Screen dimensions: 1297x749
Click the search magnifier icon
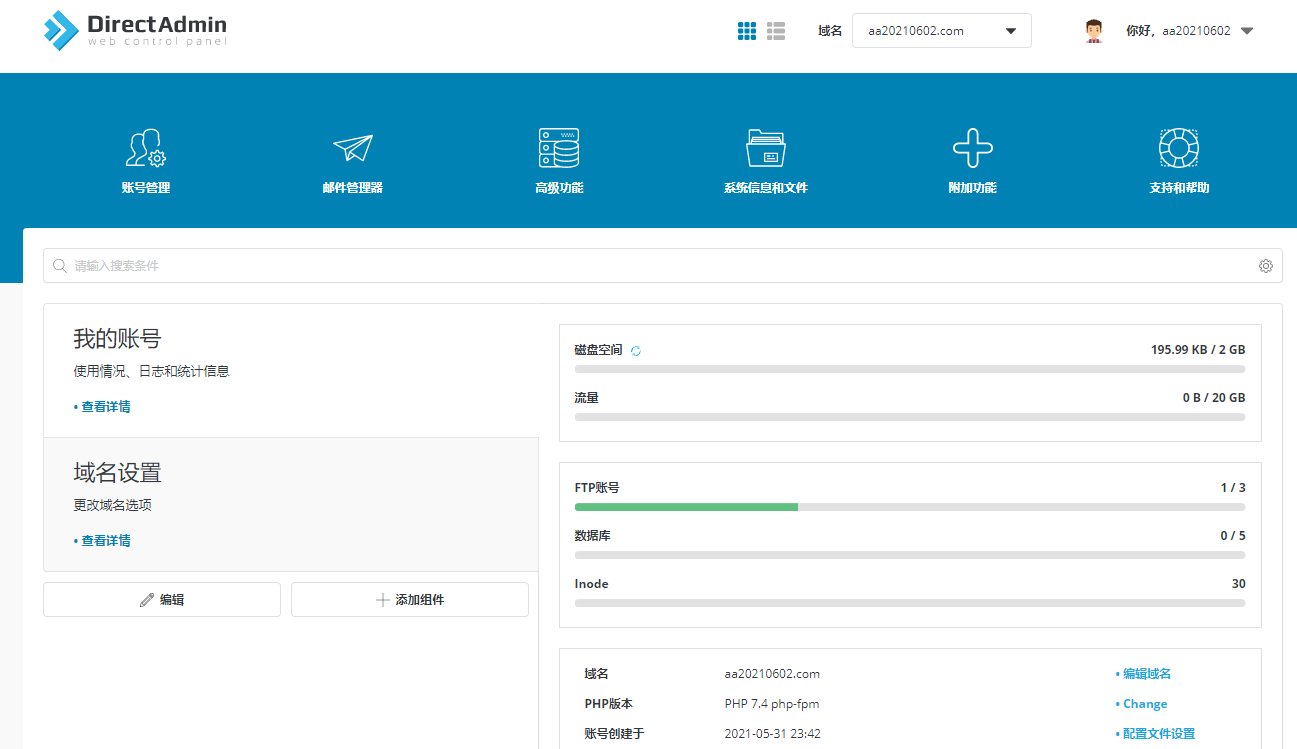point(60,266)
